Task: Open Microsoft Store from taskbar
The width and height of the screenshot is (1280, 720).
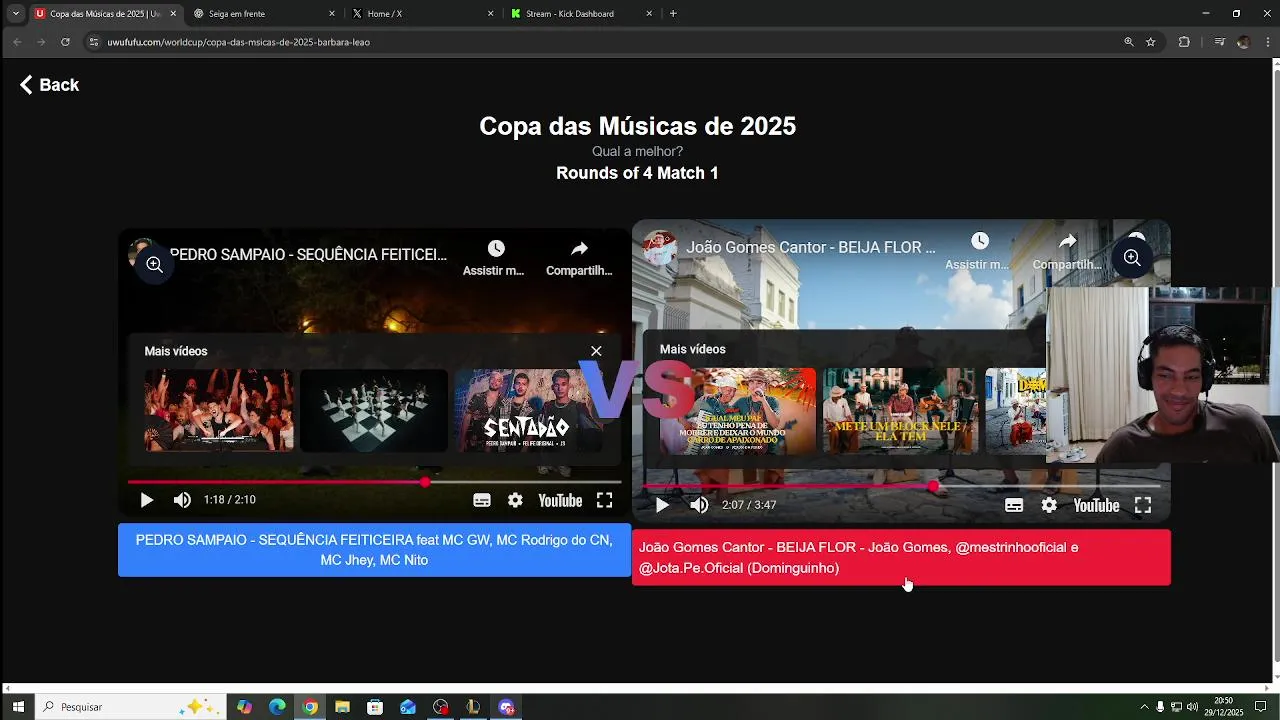Action: coord(375,707)
